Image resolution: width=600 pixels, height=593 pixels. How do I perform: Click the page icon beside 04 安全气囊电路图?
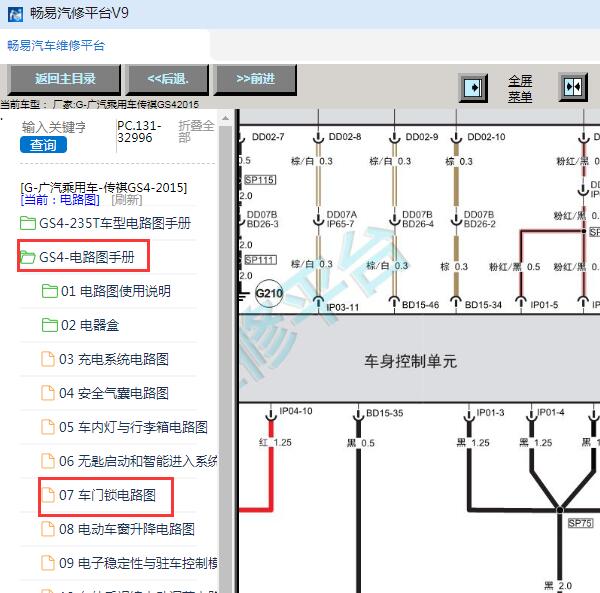48,393
